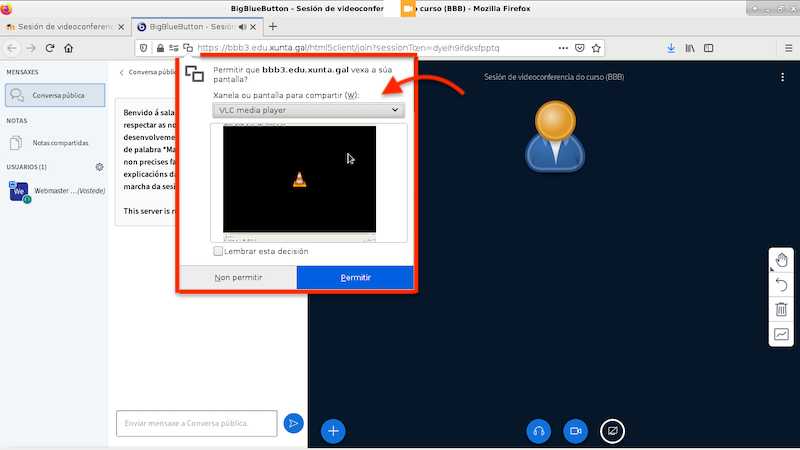Open the three-dot options menu

click(782, 77)
